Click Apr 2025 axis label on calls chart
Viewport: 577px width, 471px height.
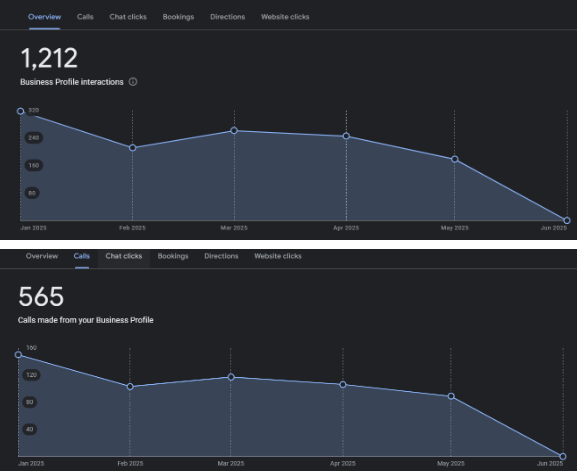[343, 464]
